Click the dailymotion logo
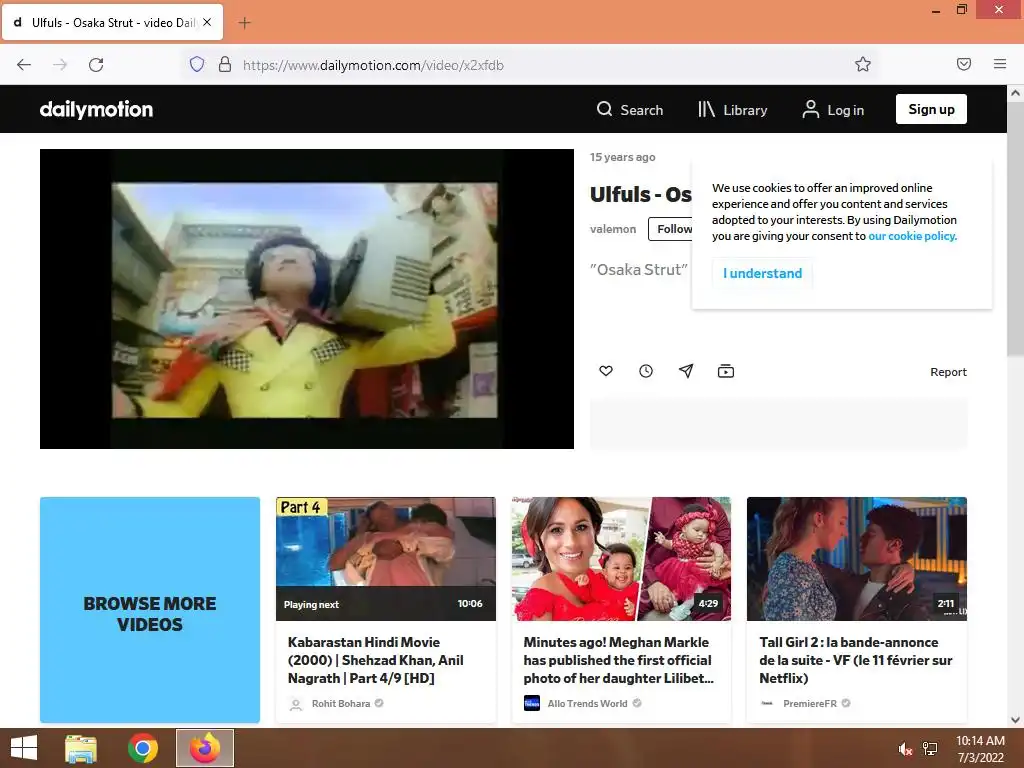The image size is (1024, 768). 96,109
